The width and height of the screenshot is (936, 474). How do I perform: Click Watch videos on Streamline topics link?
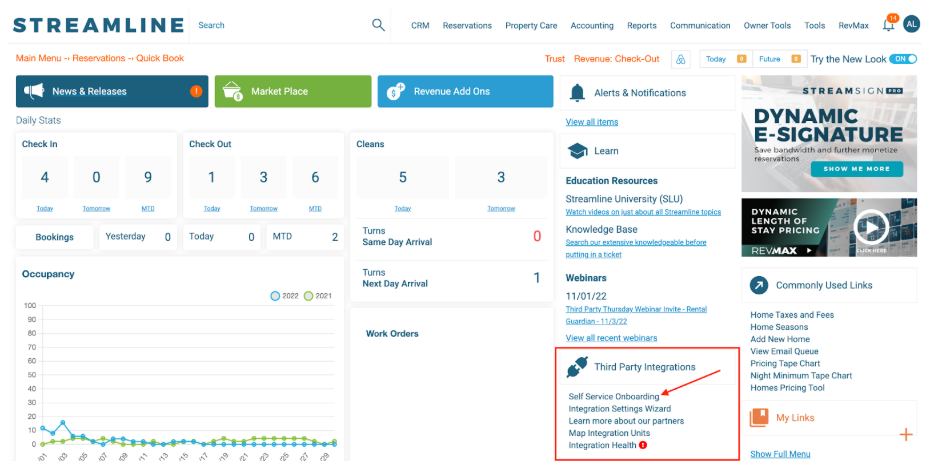coord(644,212)
